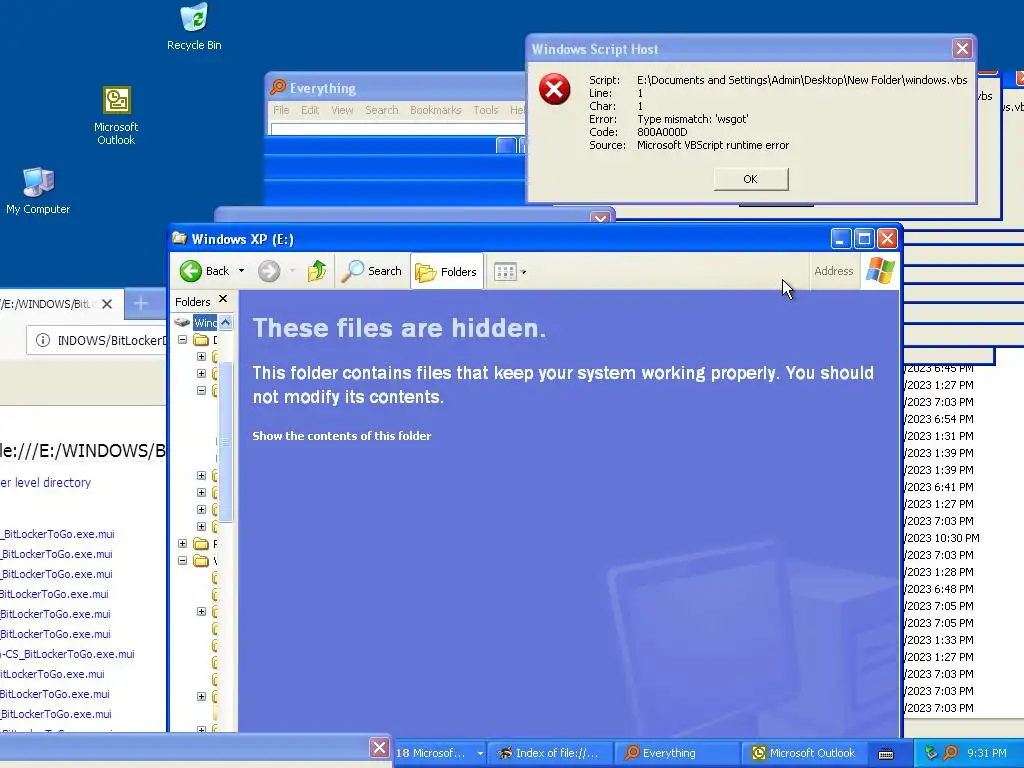Select the Windows XP drive in folder tree
This screenshot has height=768, width=1024.
point(204,322)
